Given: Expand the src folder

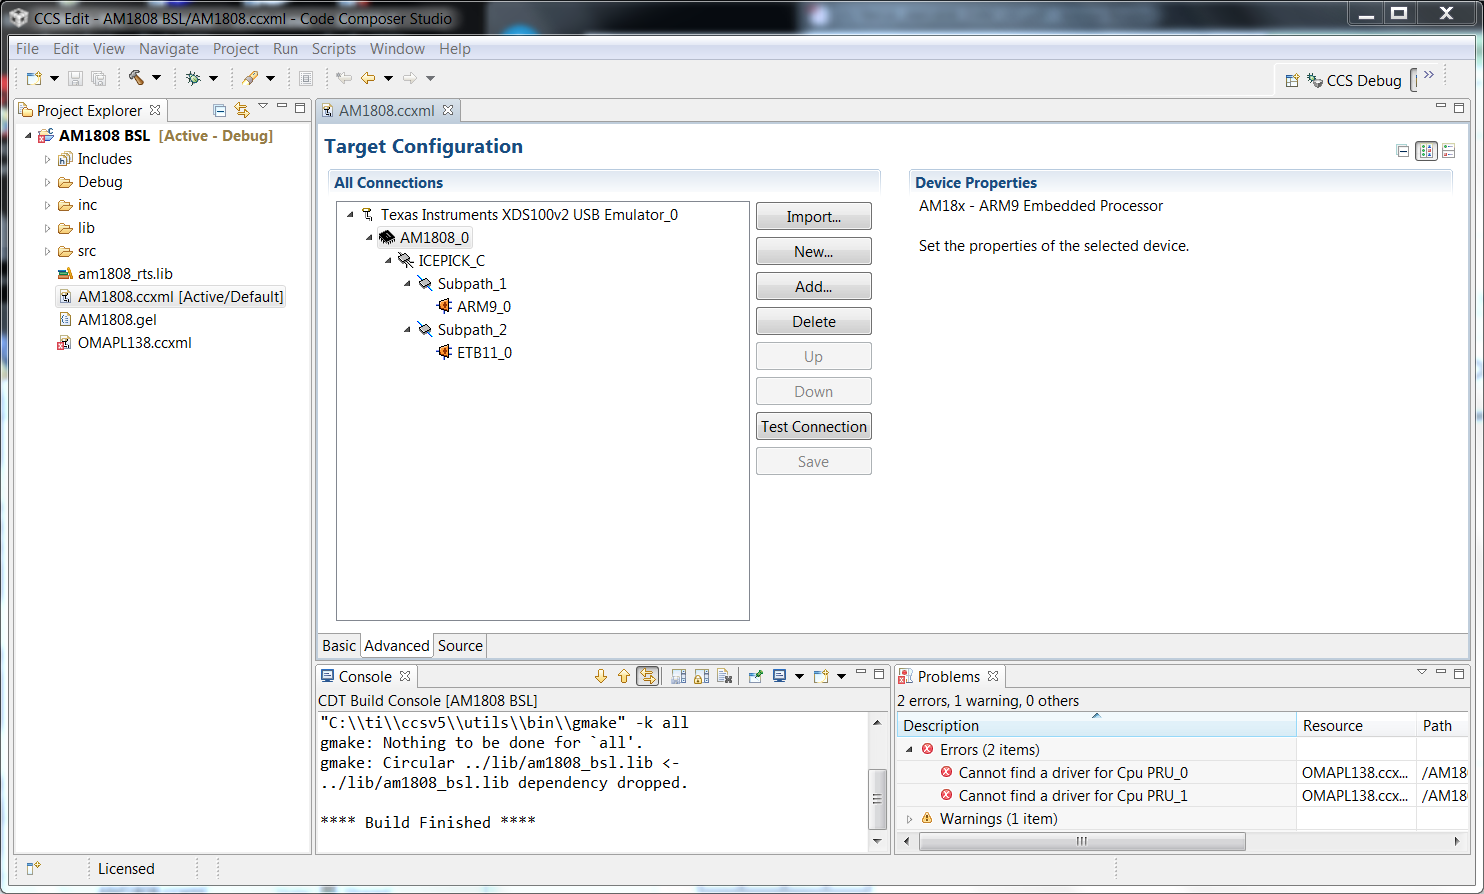Looking at the screenshot, I should 47,251.
